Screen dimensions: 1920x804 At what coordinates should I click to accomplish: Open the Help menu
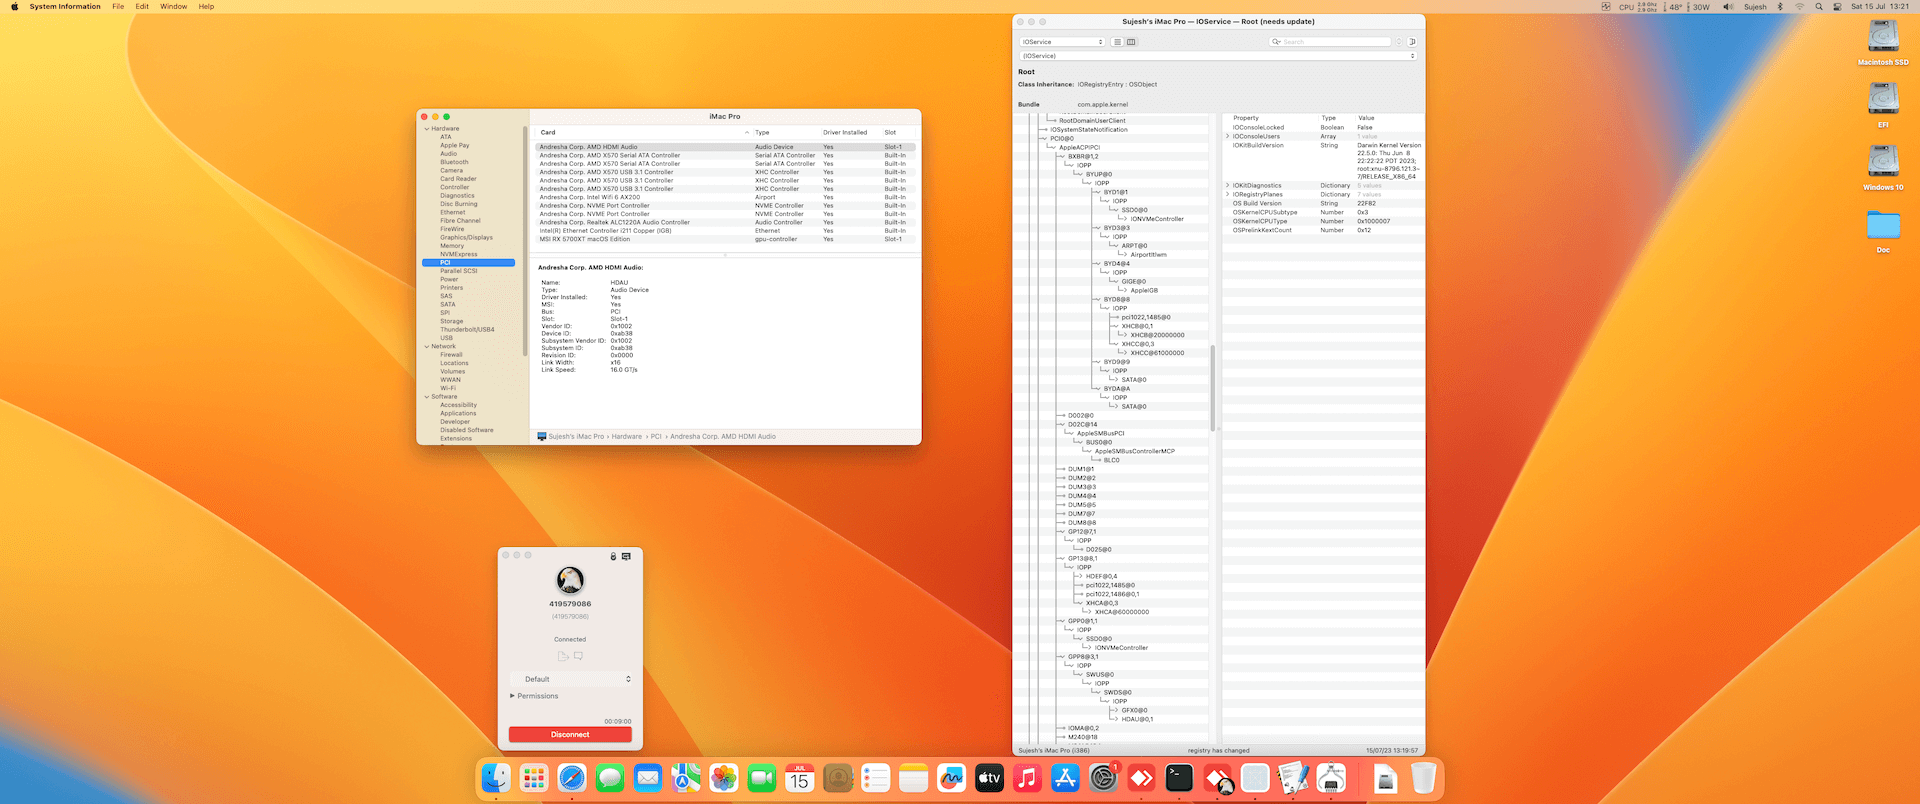coord(206,7)
